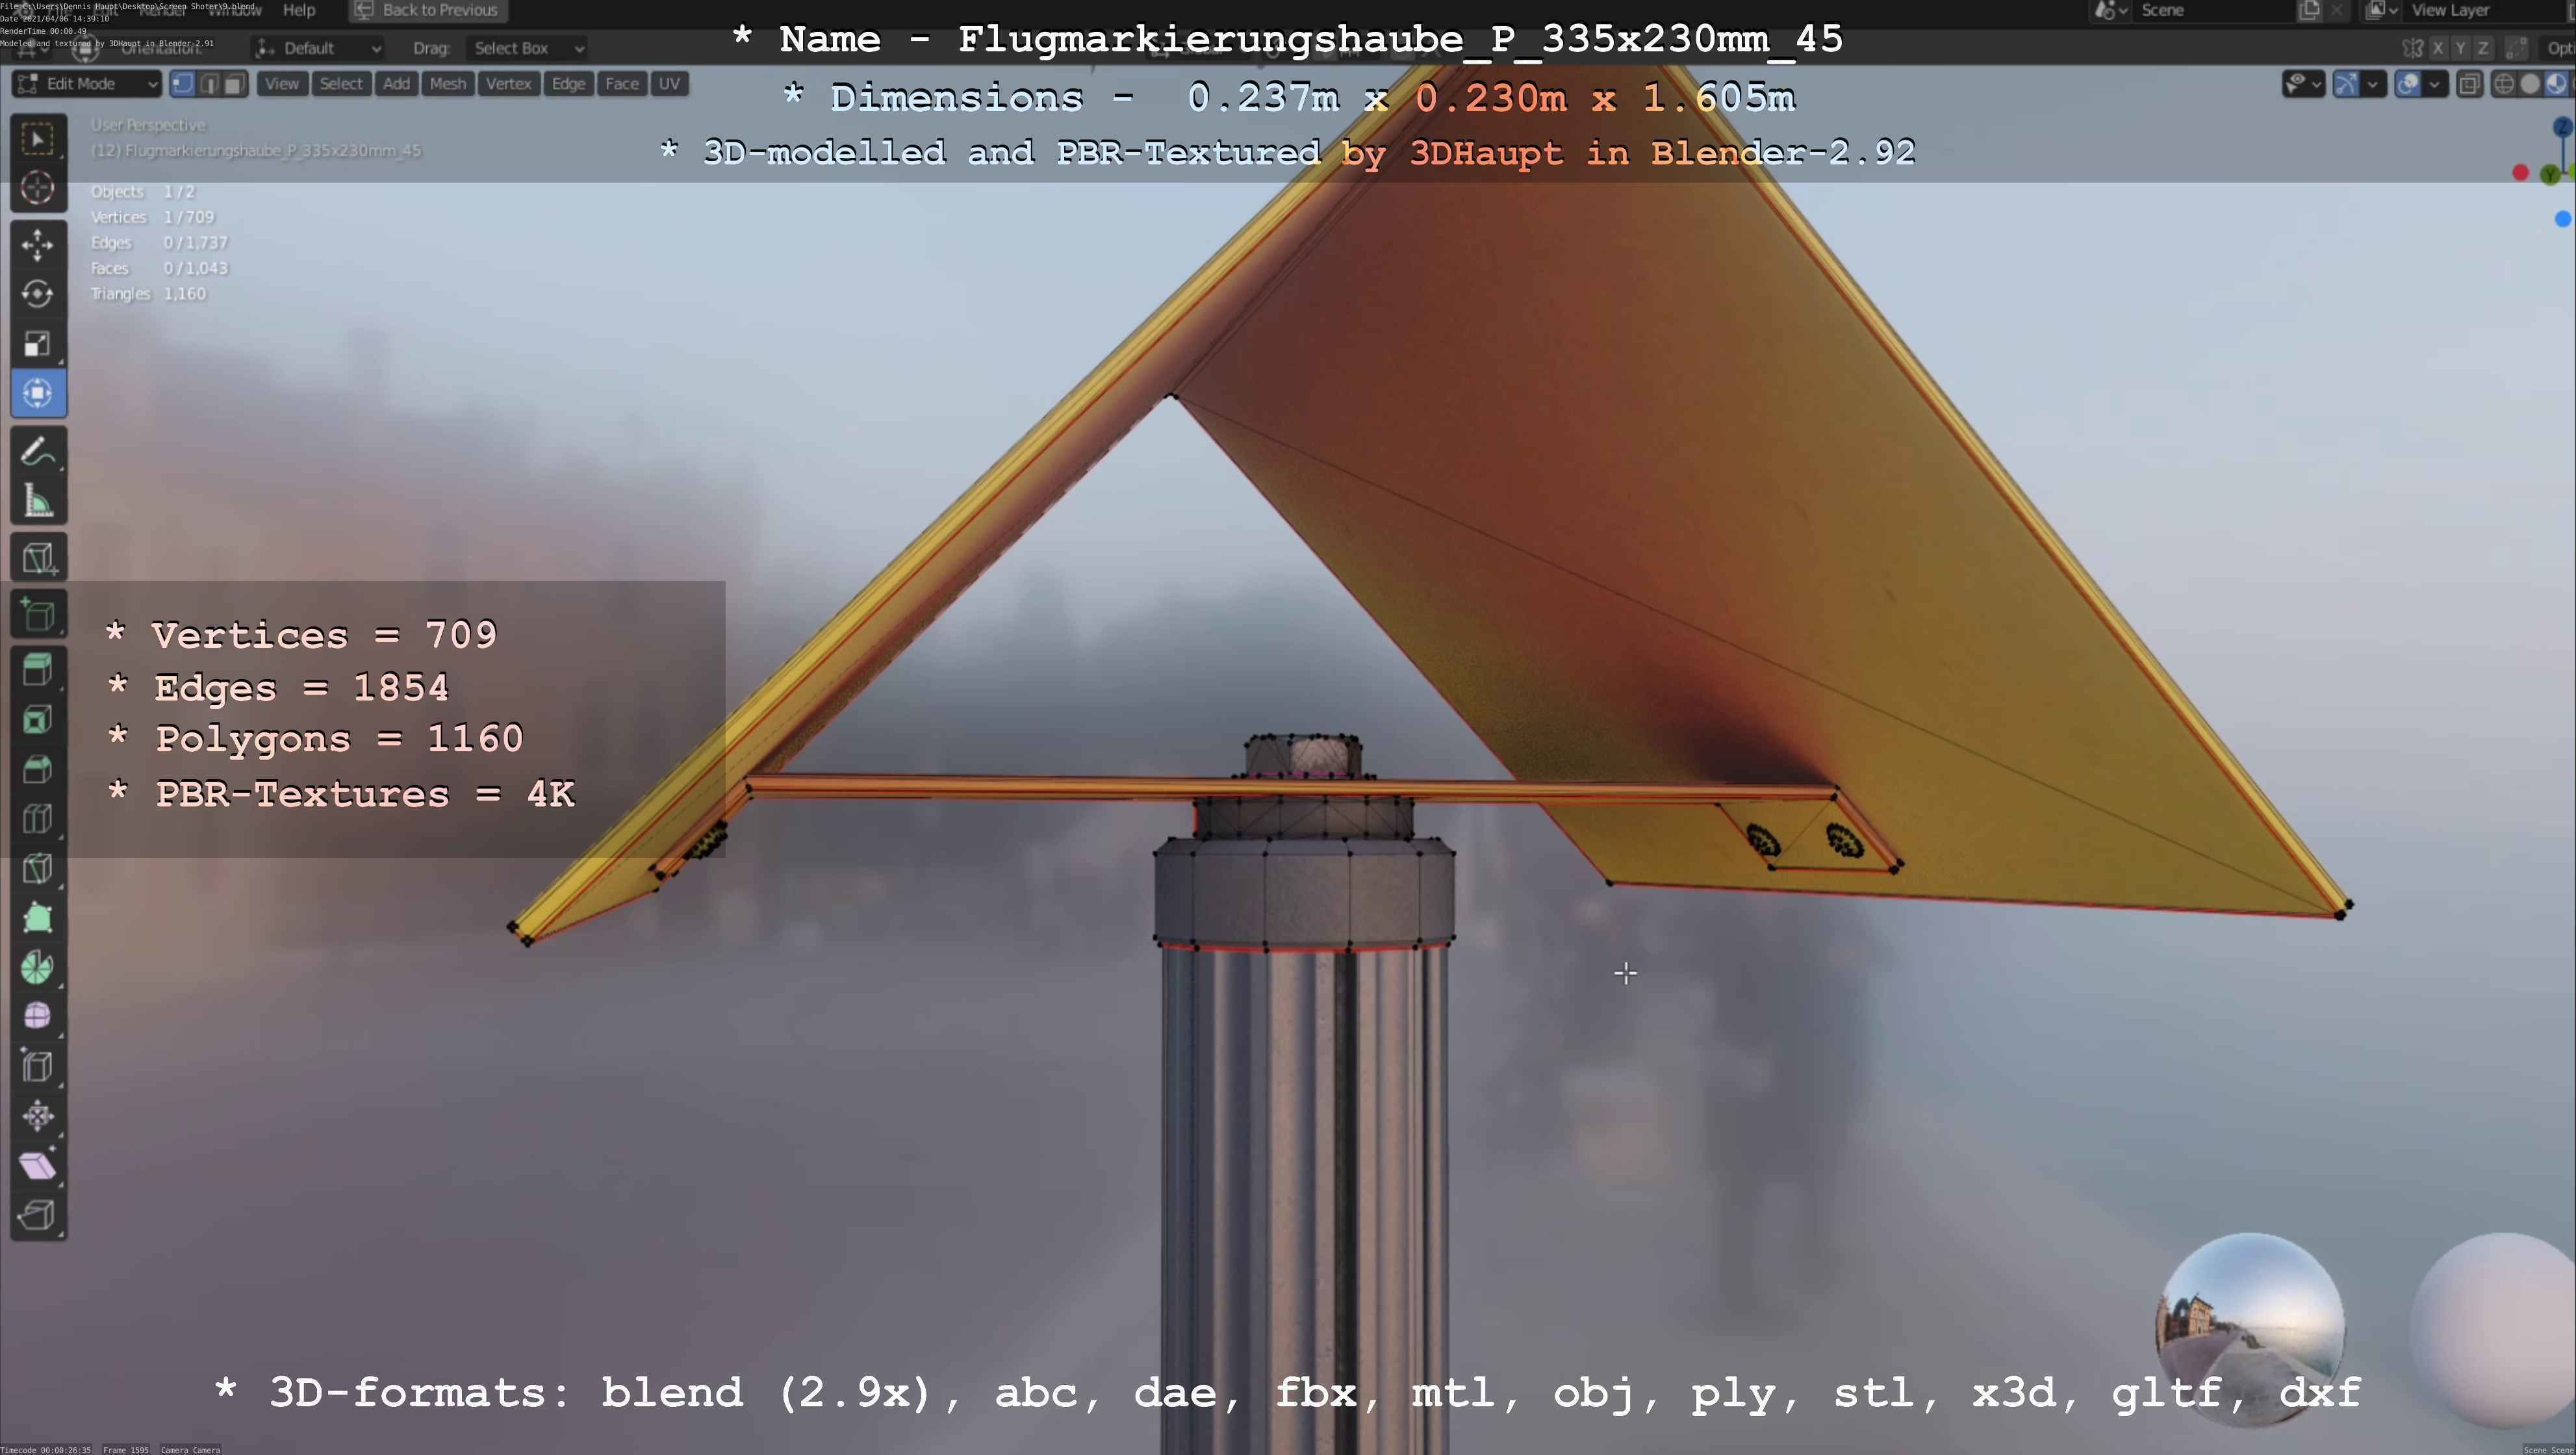2576x1455 pixels.
Task: Toggle X axis mirror button
Action: (x=2438, y=48)
